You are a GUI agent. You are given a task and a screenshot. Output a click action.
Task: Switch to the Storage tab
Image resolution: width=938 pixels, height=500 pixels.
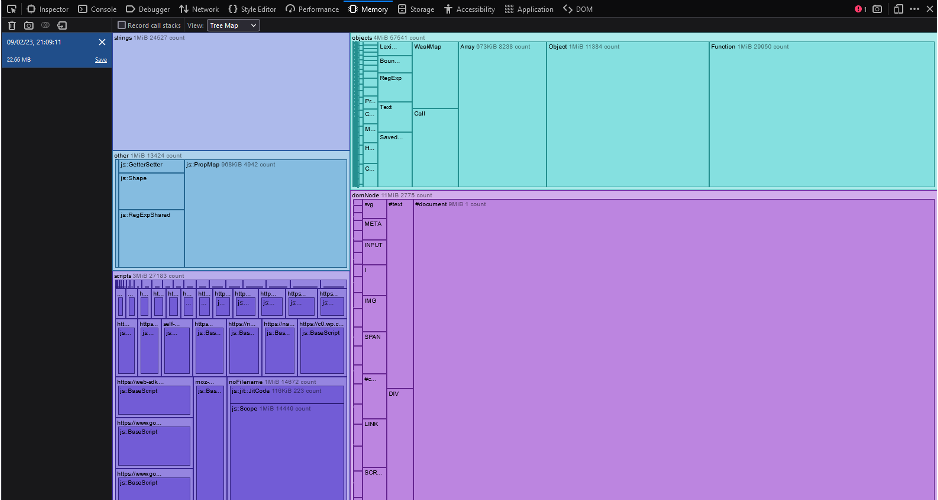(415, 9)
